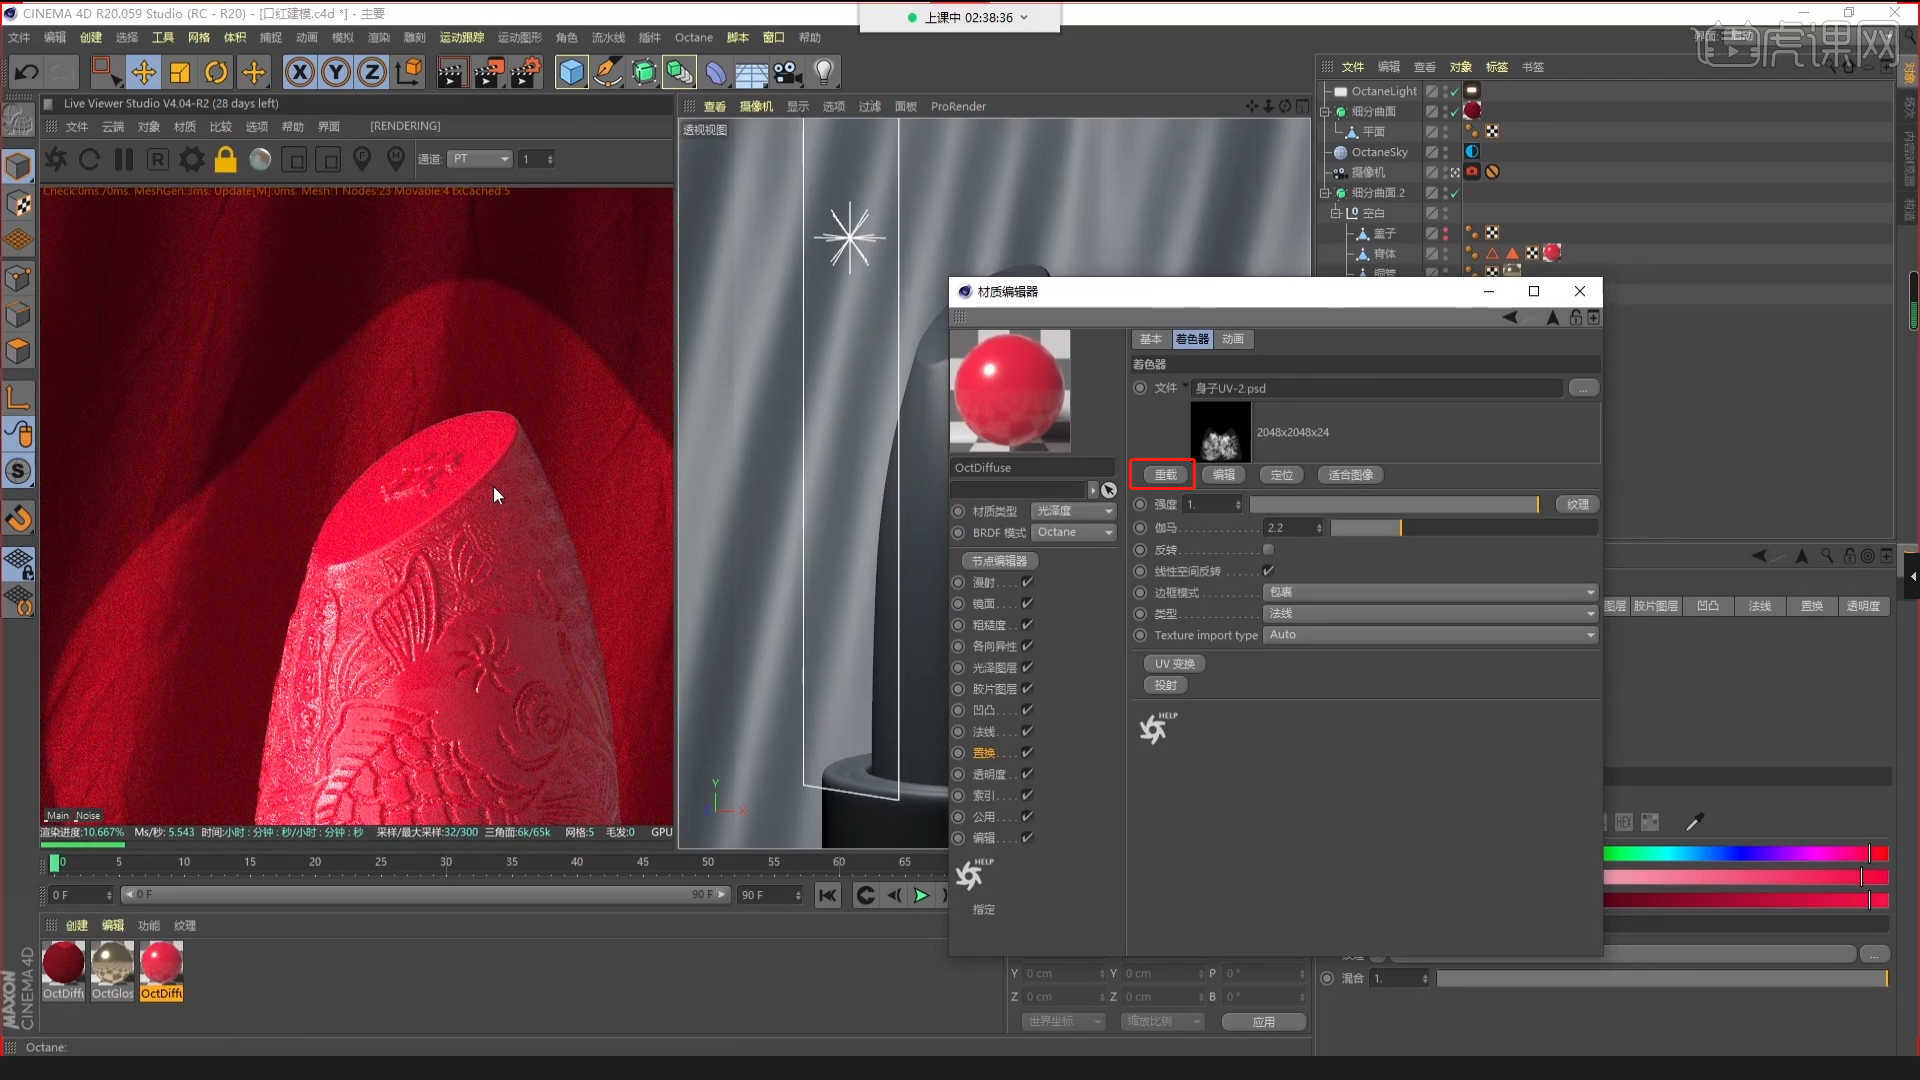Toggle 粗糙度 channel checkbox
Image resolution: width=1920 pixels, height=1080 pixels.
click(1027, 625)
